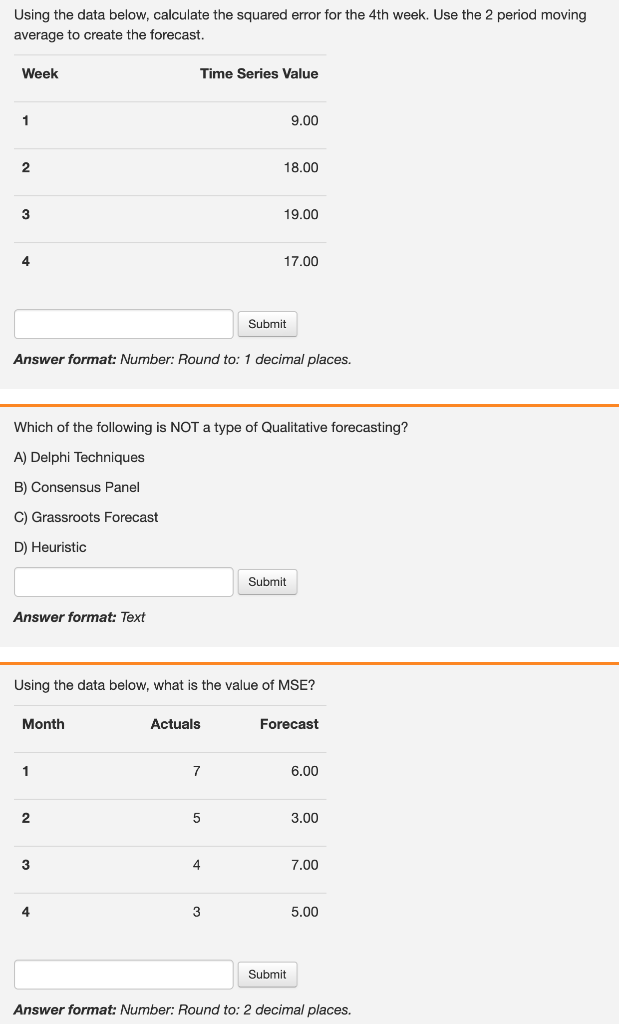Click the Forecast column header
This screenshot has width=619, height=1024.
coord(289,724)
